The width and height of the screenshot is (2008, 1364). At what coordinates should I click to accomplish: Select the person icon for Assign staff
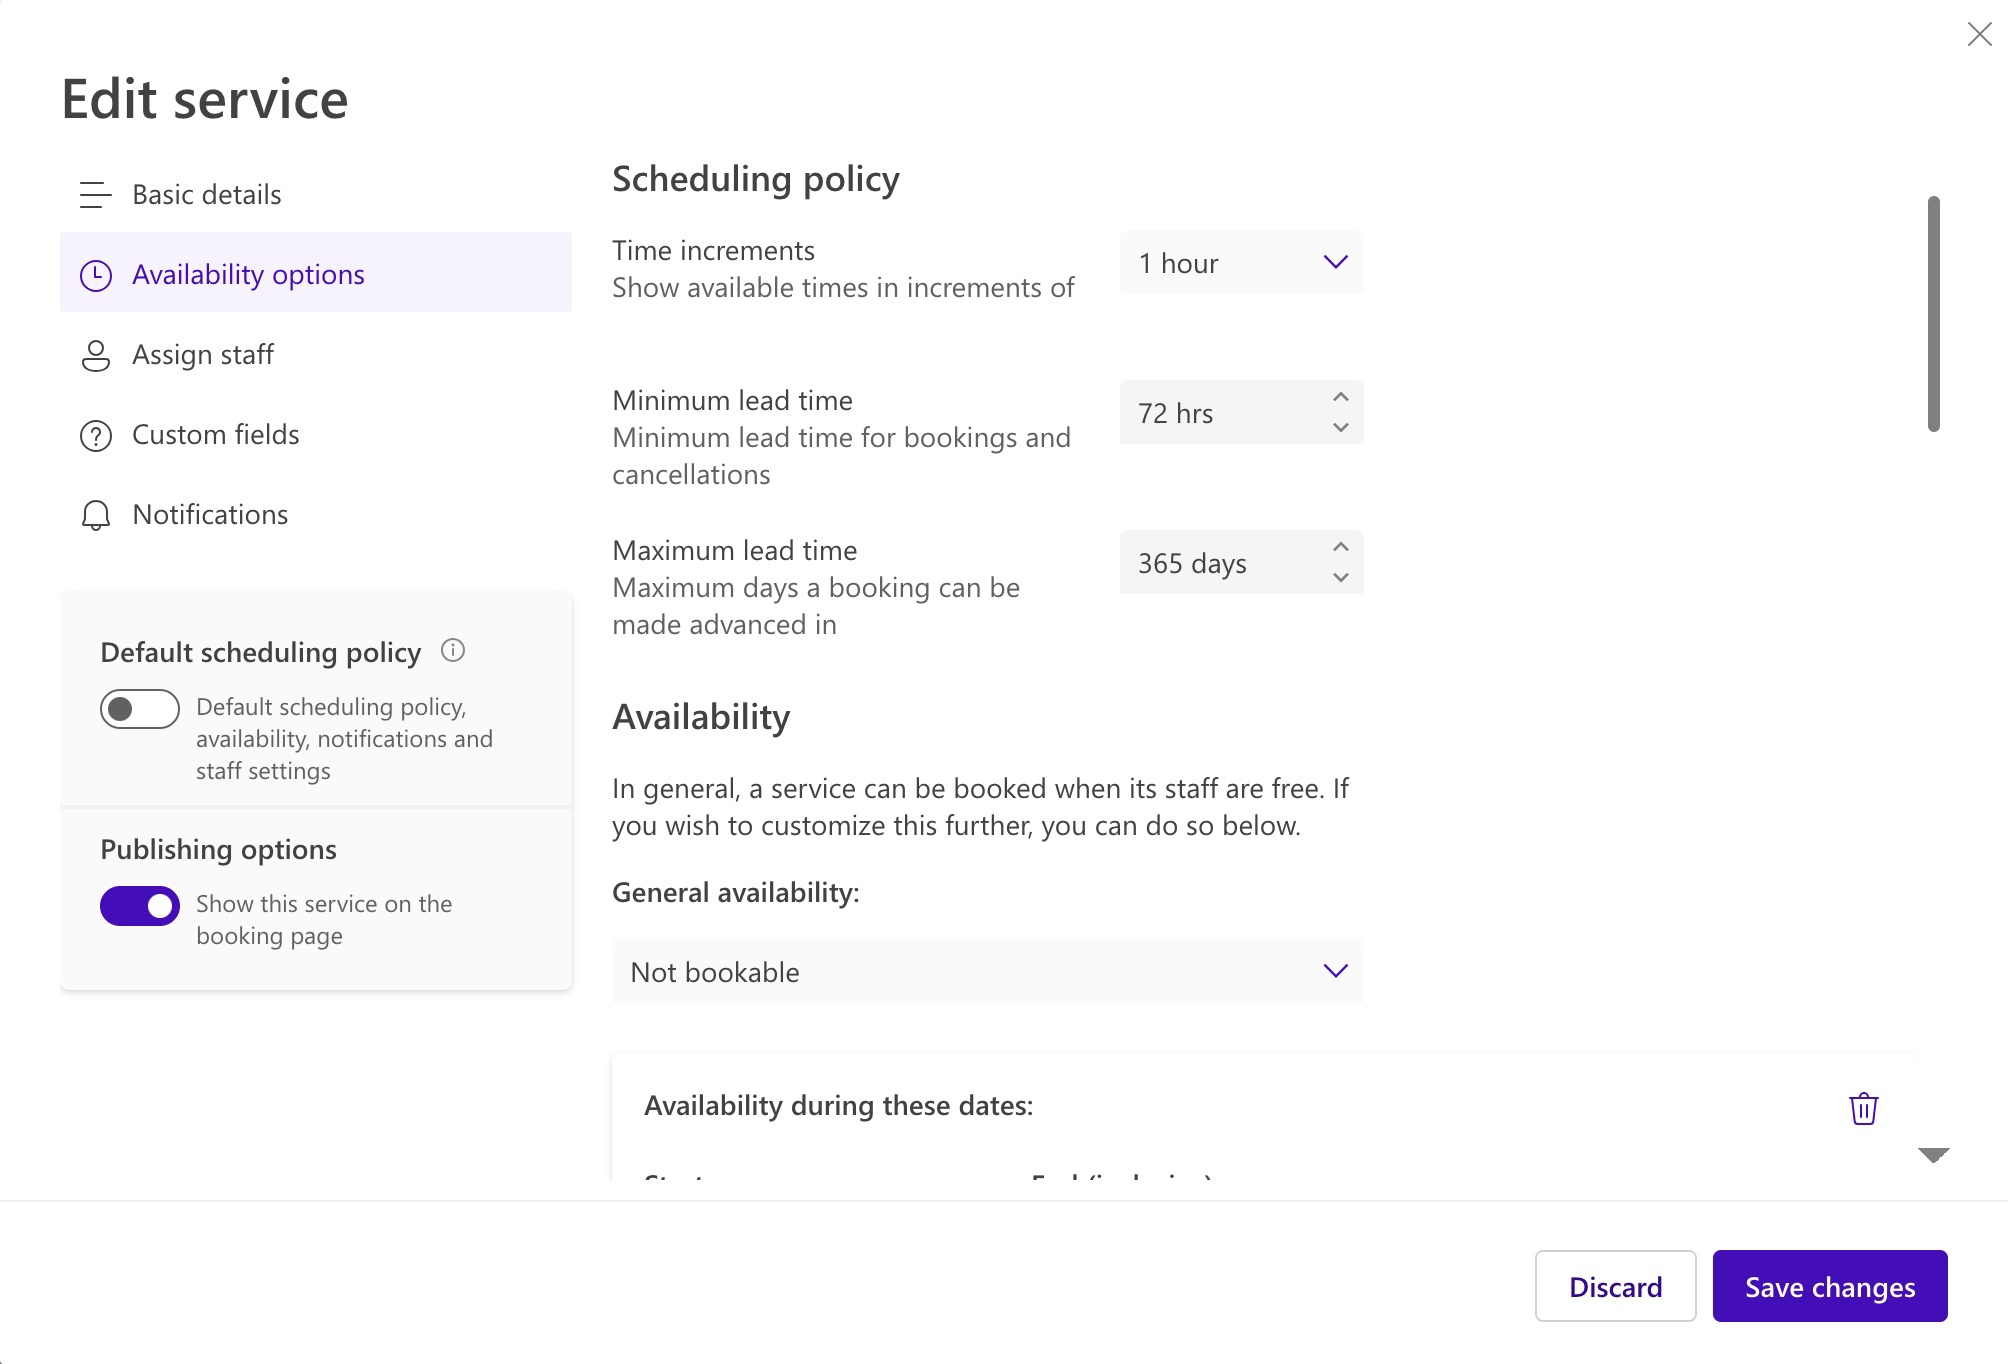click(96, 354)
